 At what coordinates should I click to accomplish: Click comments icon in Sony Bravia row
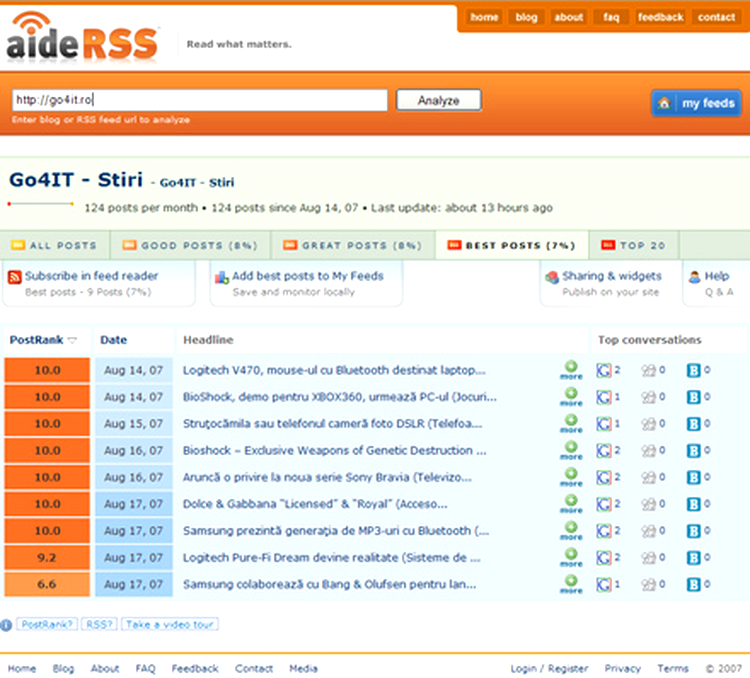(649, 478)
